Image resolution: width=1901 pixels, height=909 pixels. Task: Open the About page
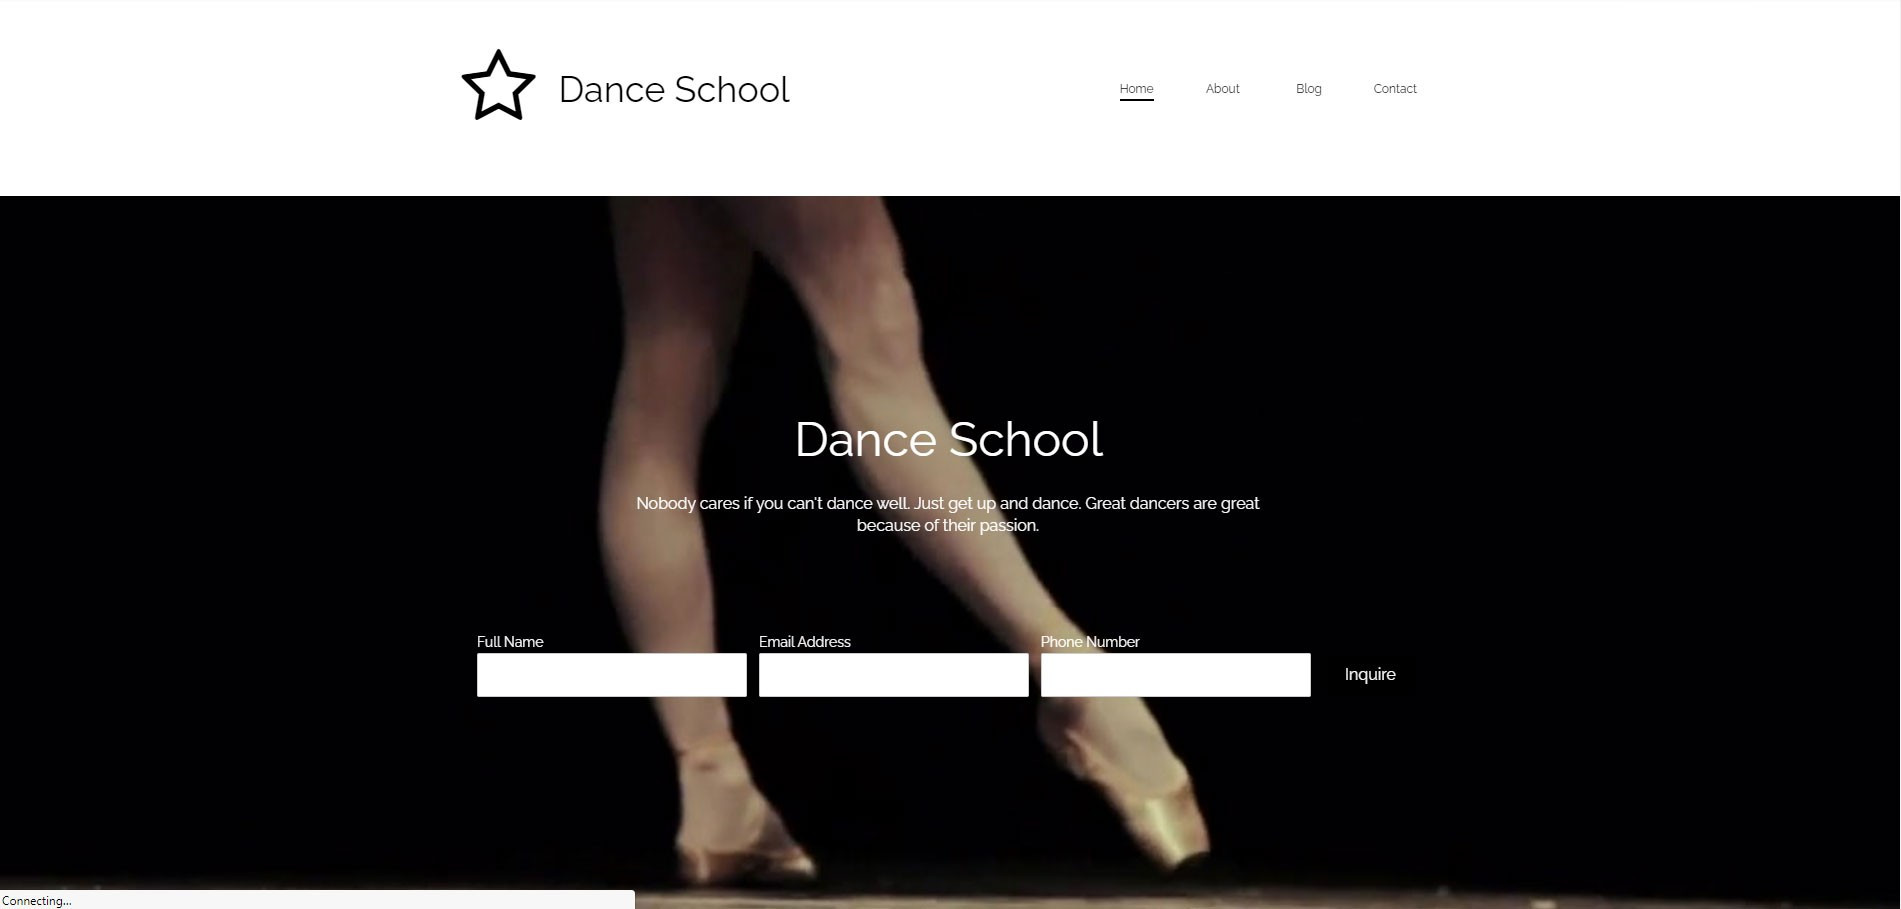click(x=1222, y=89)
